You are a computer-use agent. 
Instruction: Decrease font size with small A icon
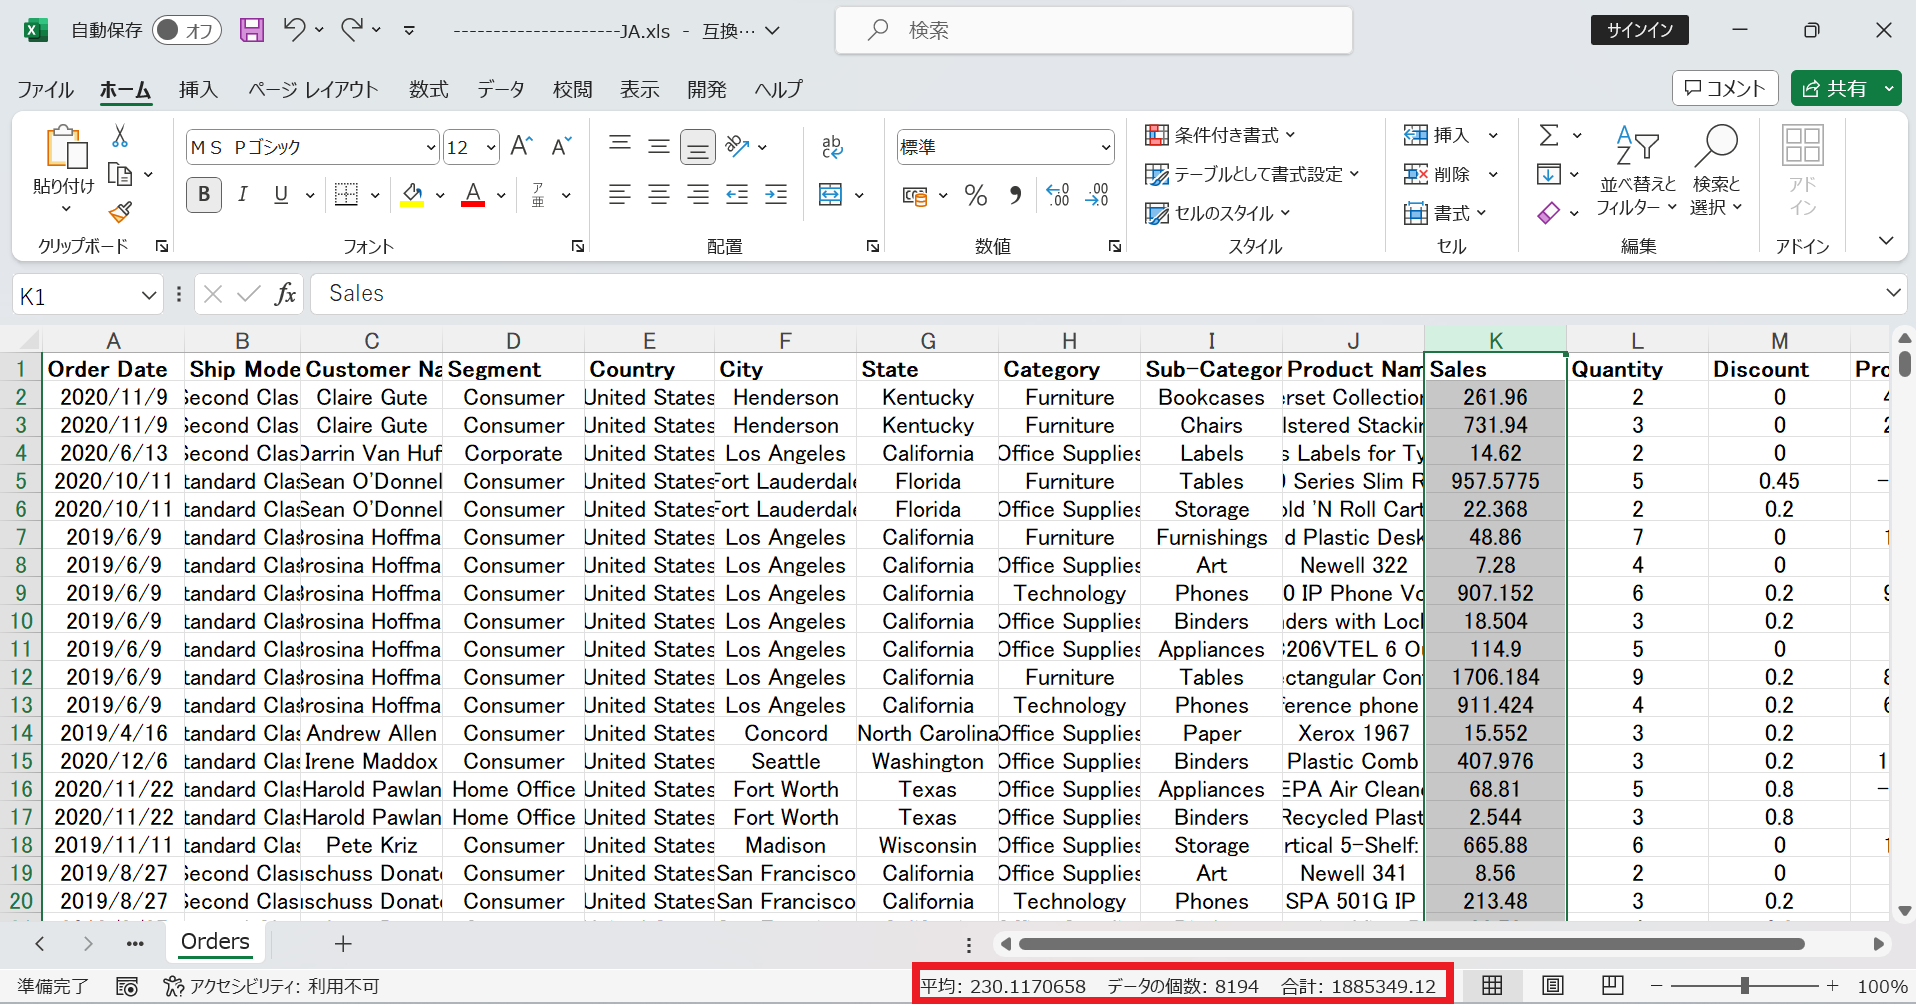pos(561,147)
